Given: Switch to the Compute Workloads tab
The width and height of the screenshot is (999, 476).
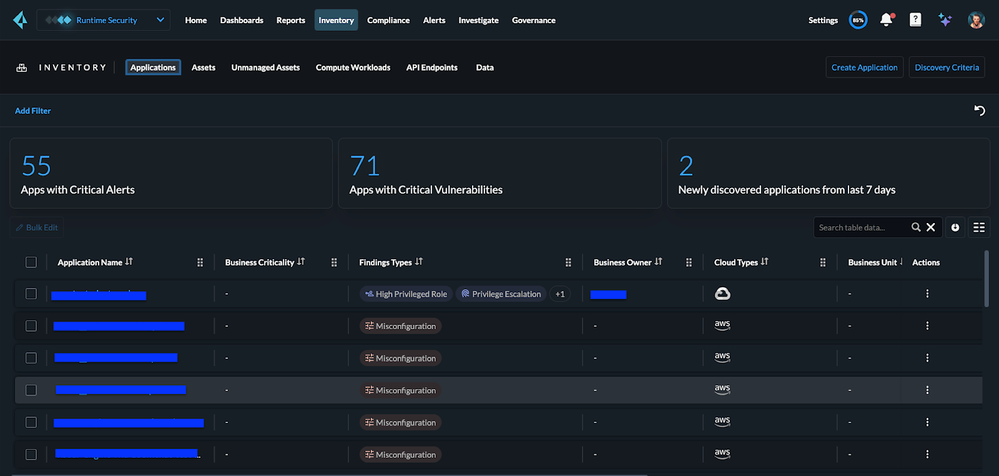Looking at the screenshot, I should tap(353, 68).
